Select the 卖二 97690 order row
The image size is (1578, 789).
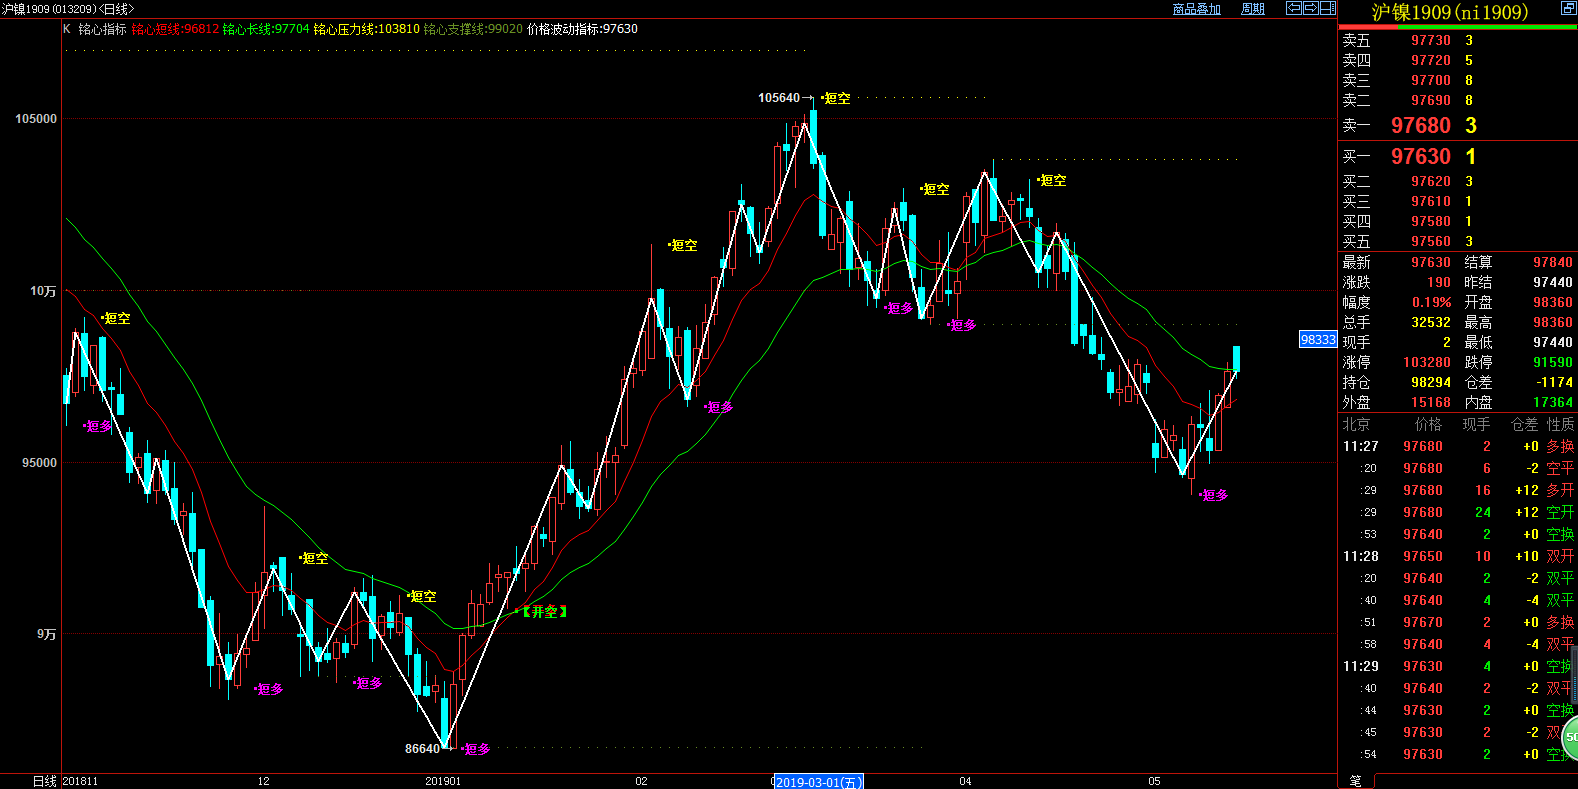tap(1458, 100)
